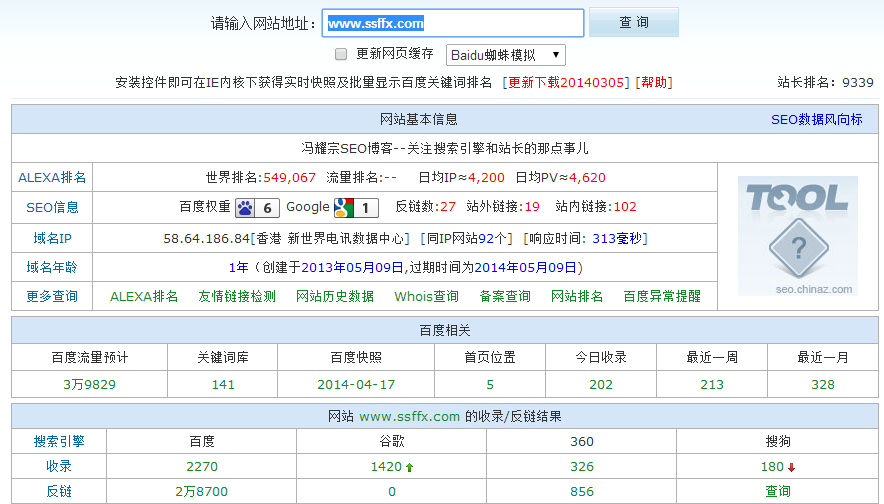Click homepage position value 5
Image resolution: width=884 pixels, height=504 pixels.
click(x=490, y=384)
